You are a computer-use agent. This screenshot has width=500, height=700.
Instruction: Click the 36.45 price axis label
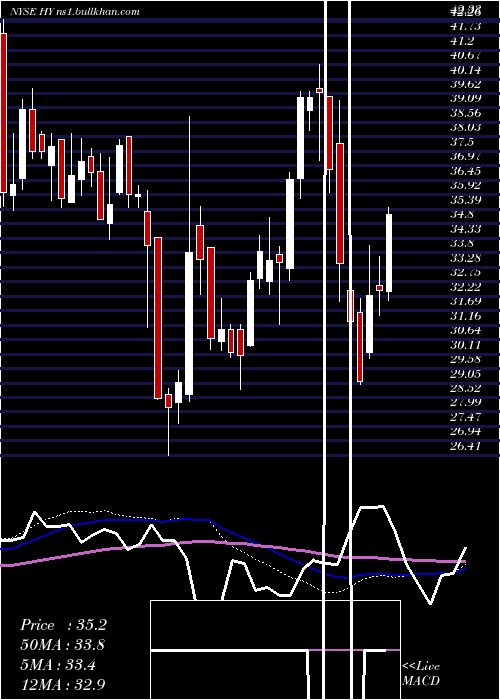coord(466,171)
